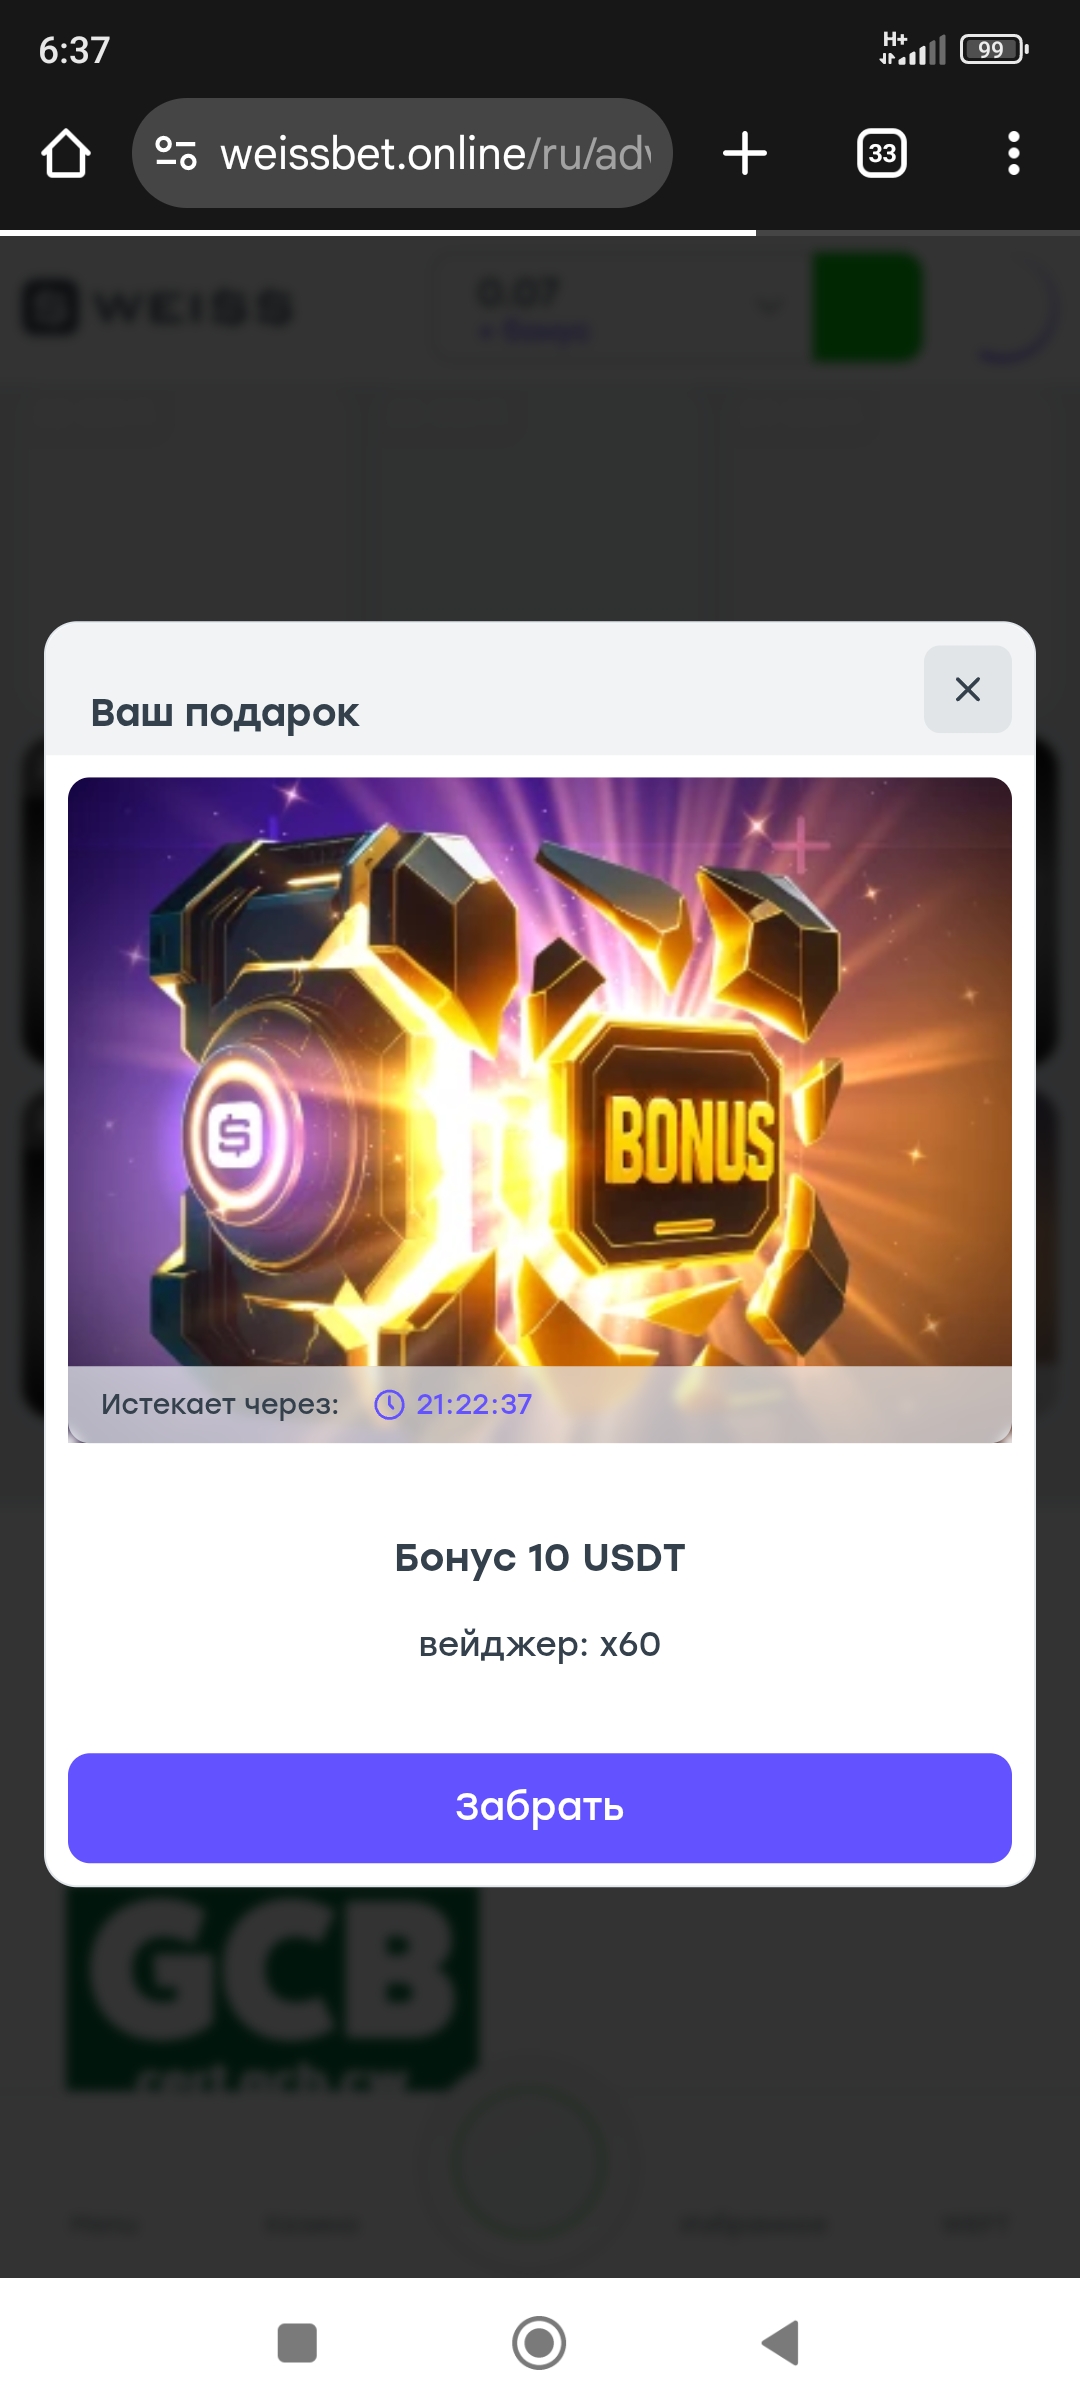1080x2408 pixels.
Task: Open site info icon in address bar
Action: pyautogui.click(x=176, y=153)
